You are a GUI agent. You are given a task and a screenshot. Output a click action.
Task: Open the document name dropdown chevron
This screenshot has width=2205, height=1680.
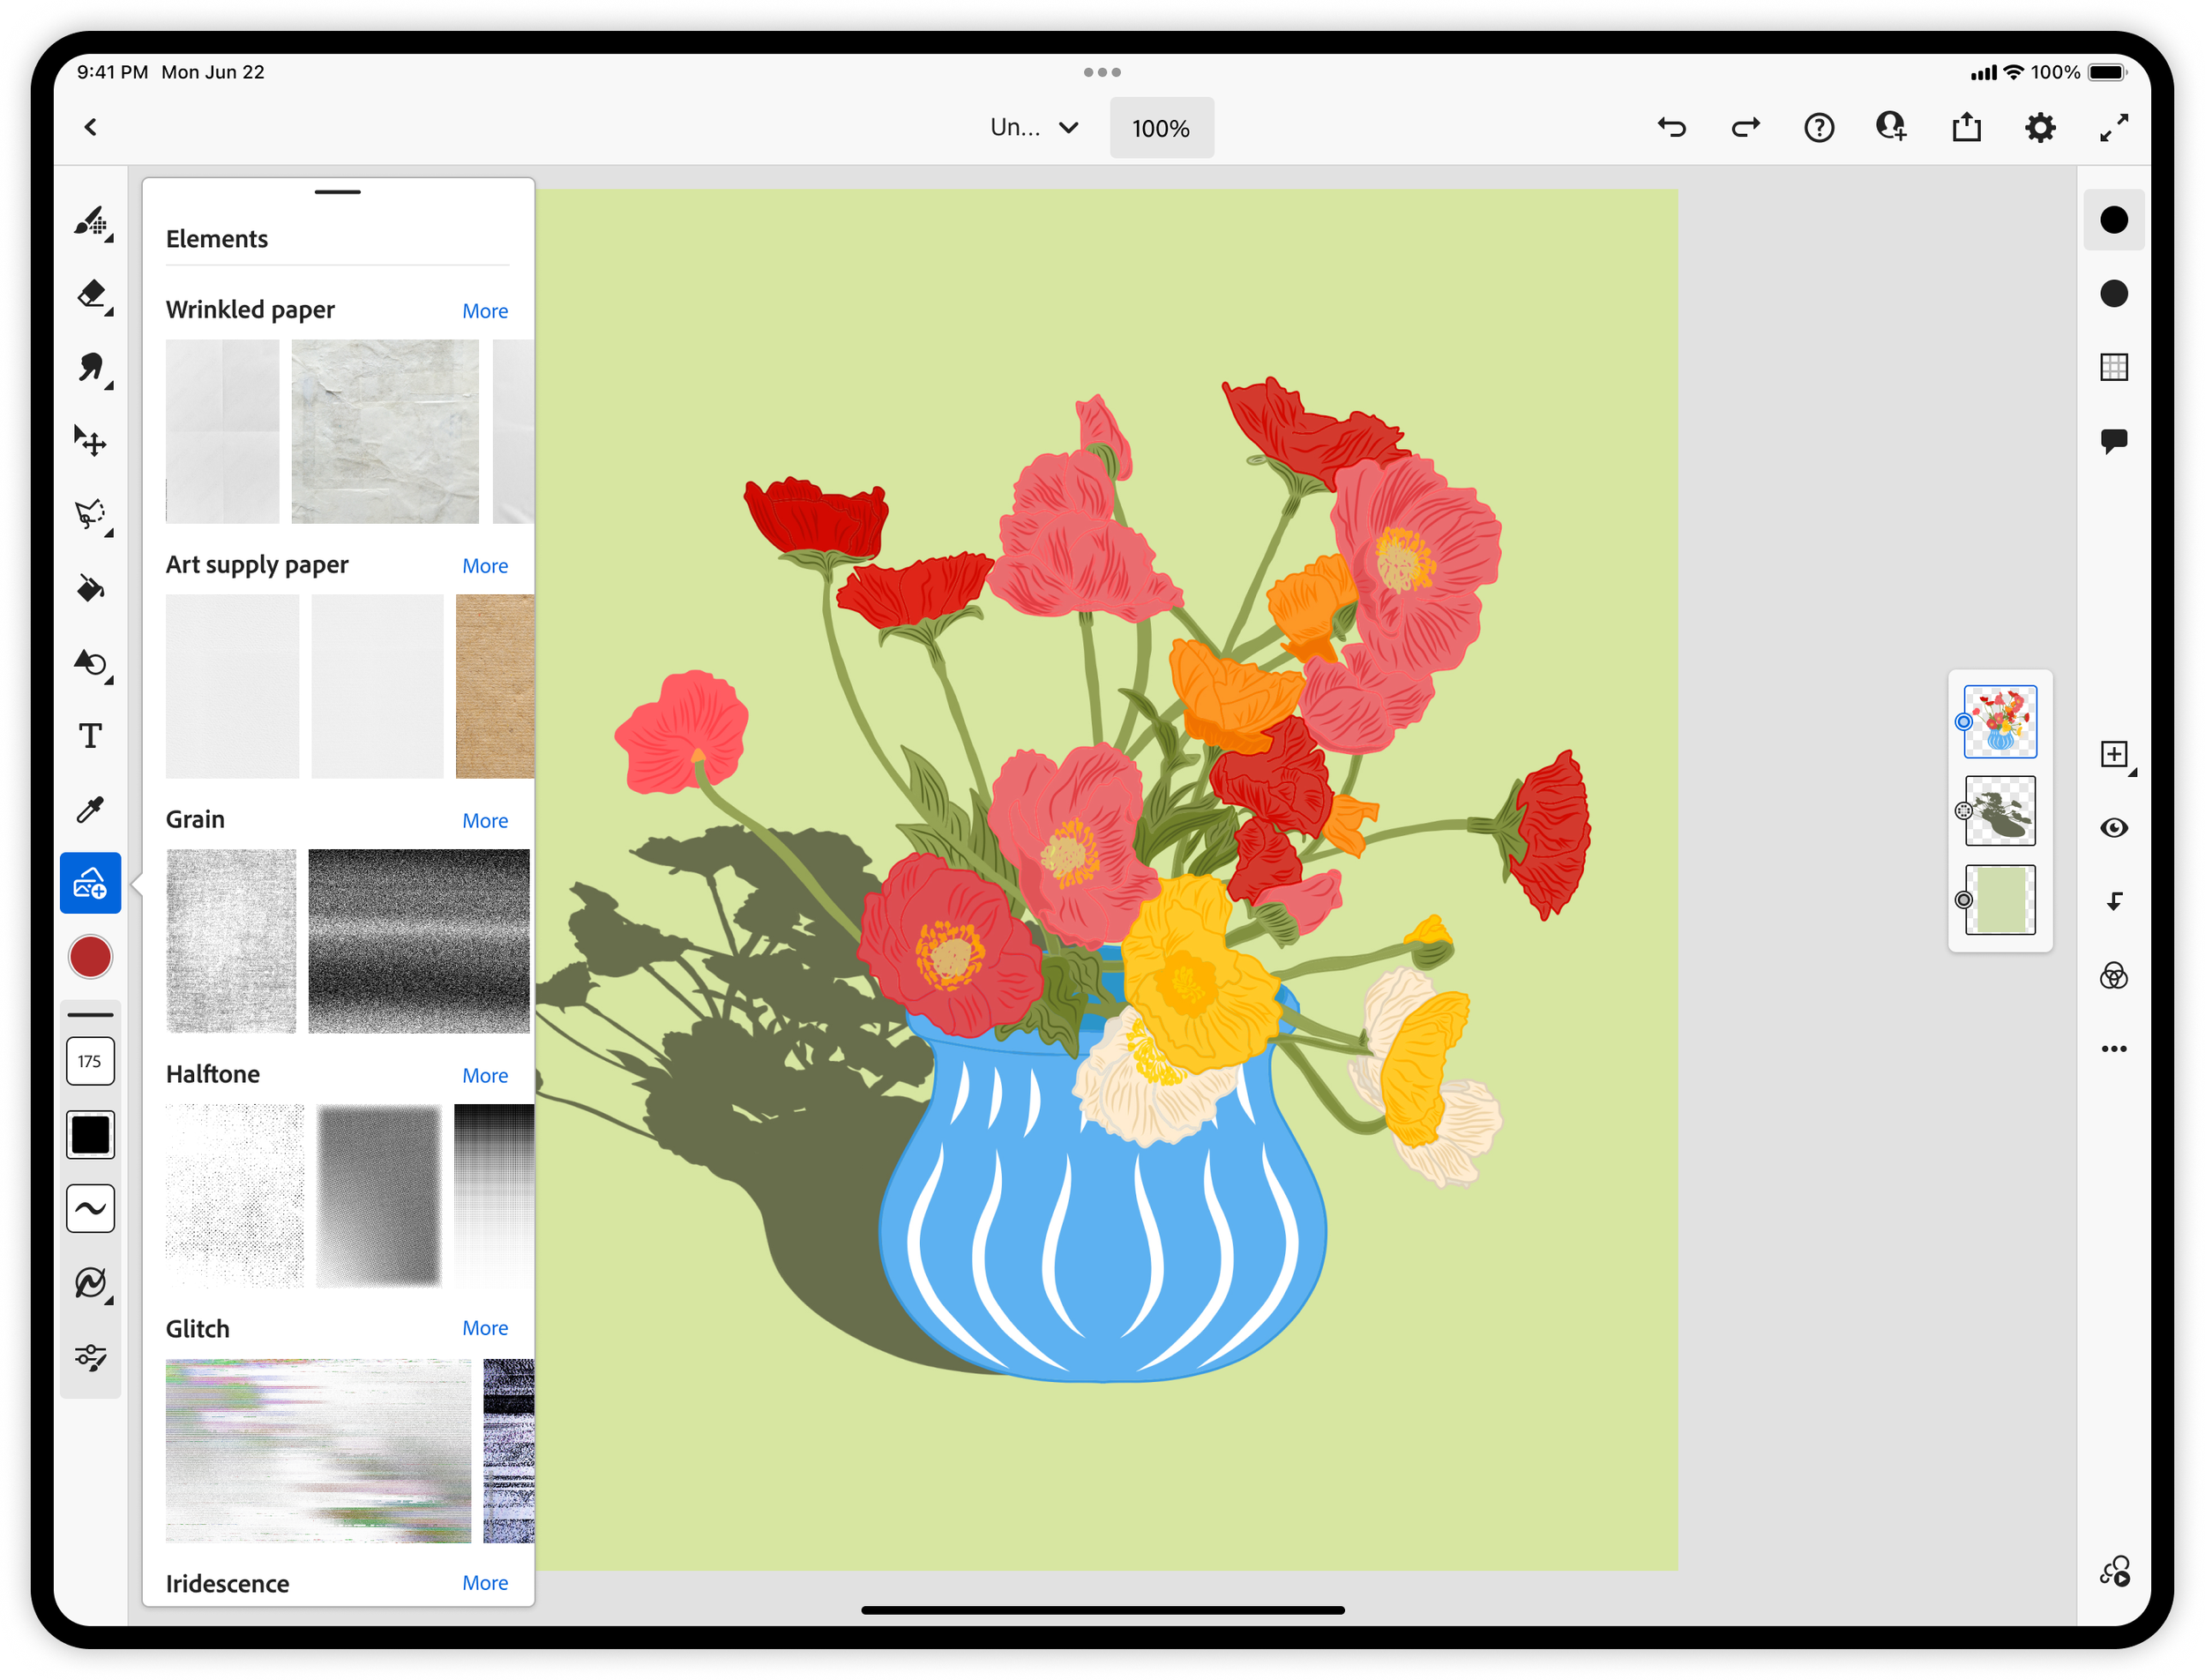(x=1068, y=128)
